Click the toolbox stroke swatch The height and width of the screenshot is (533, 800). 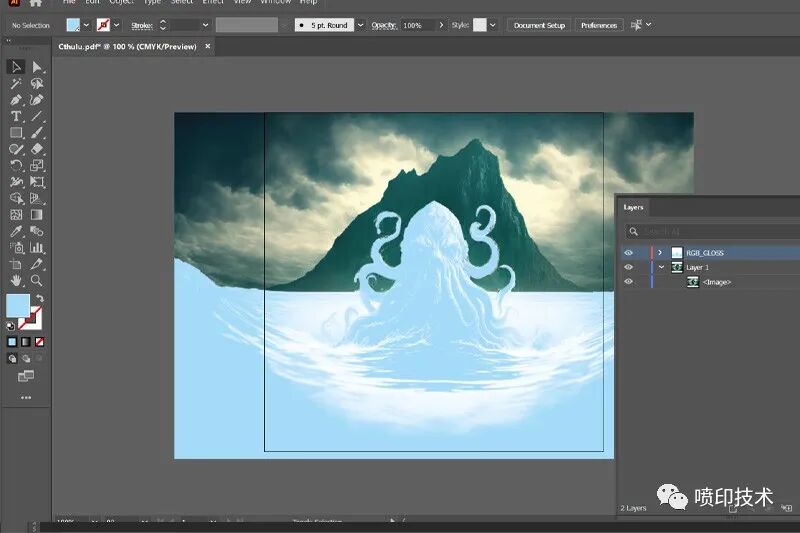(31, 318)
